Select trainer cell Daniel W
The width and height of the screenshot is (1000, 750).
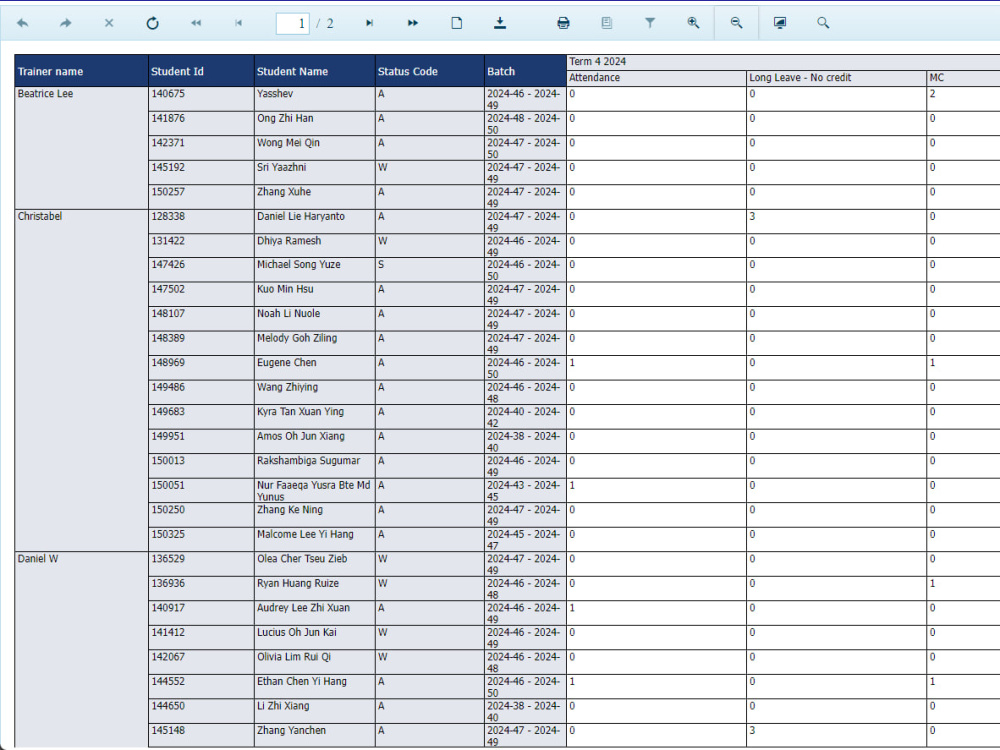pos(81,650)
